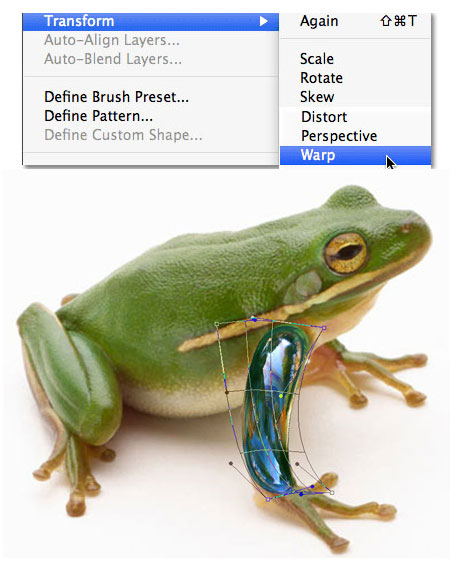The height and width of the screenshot is (564, 450).
Task: Click the warp mesh top-left corner handle
Action: pos(217,324)
